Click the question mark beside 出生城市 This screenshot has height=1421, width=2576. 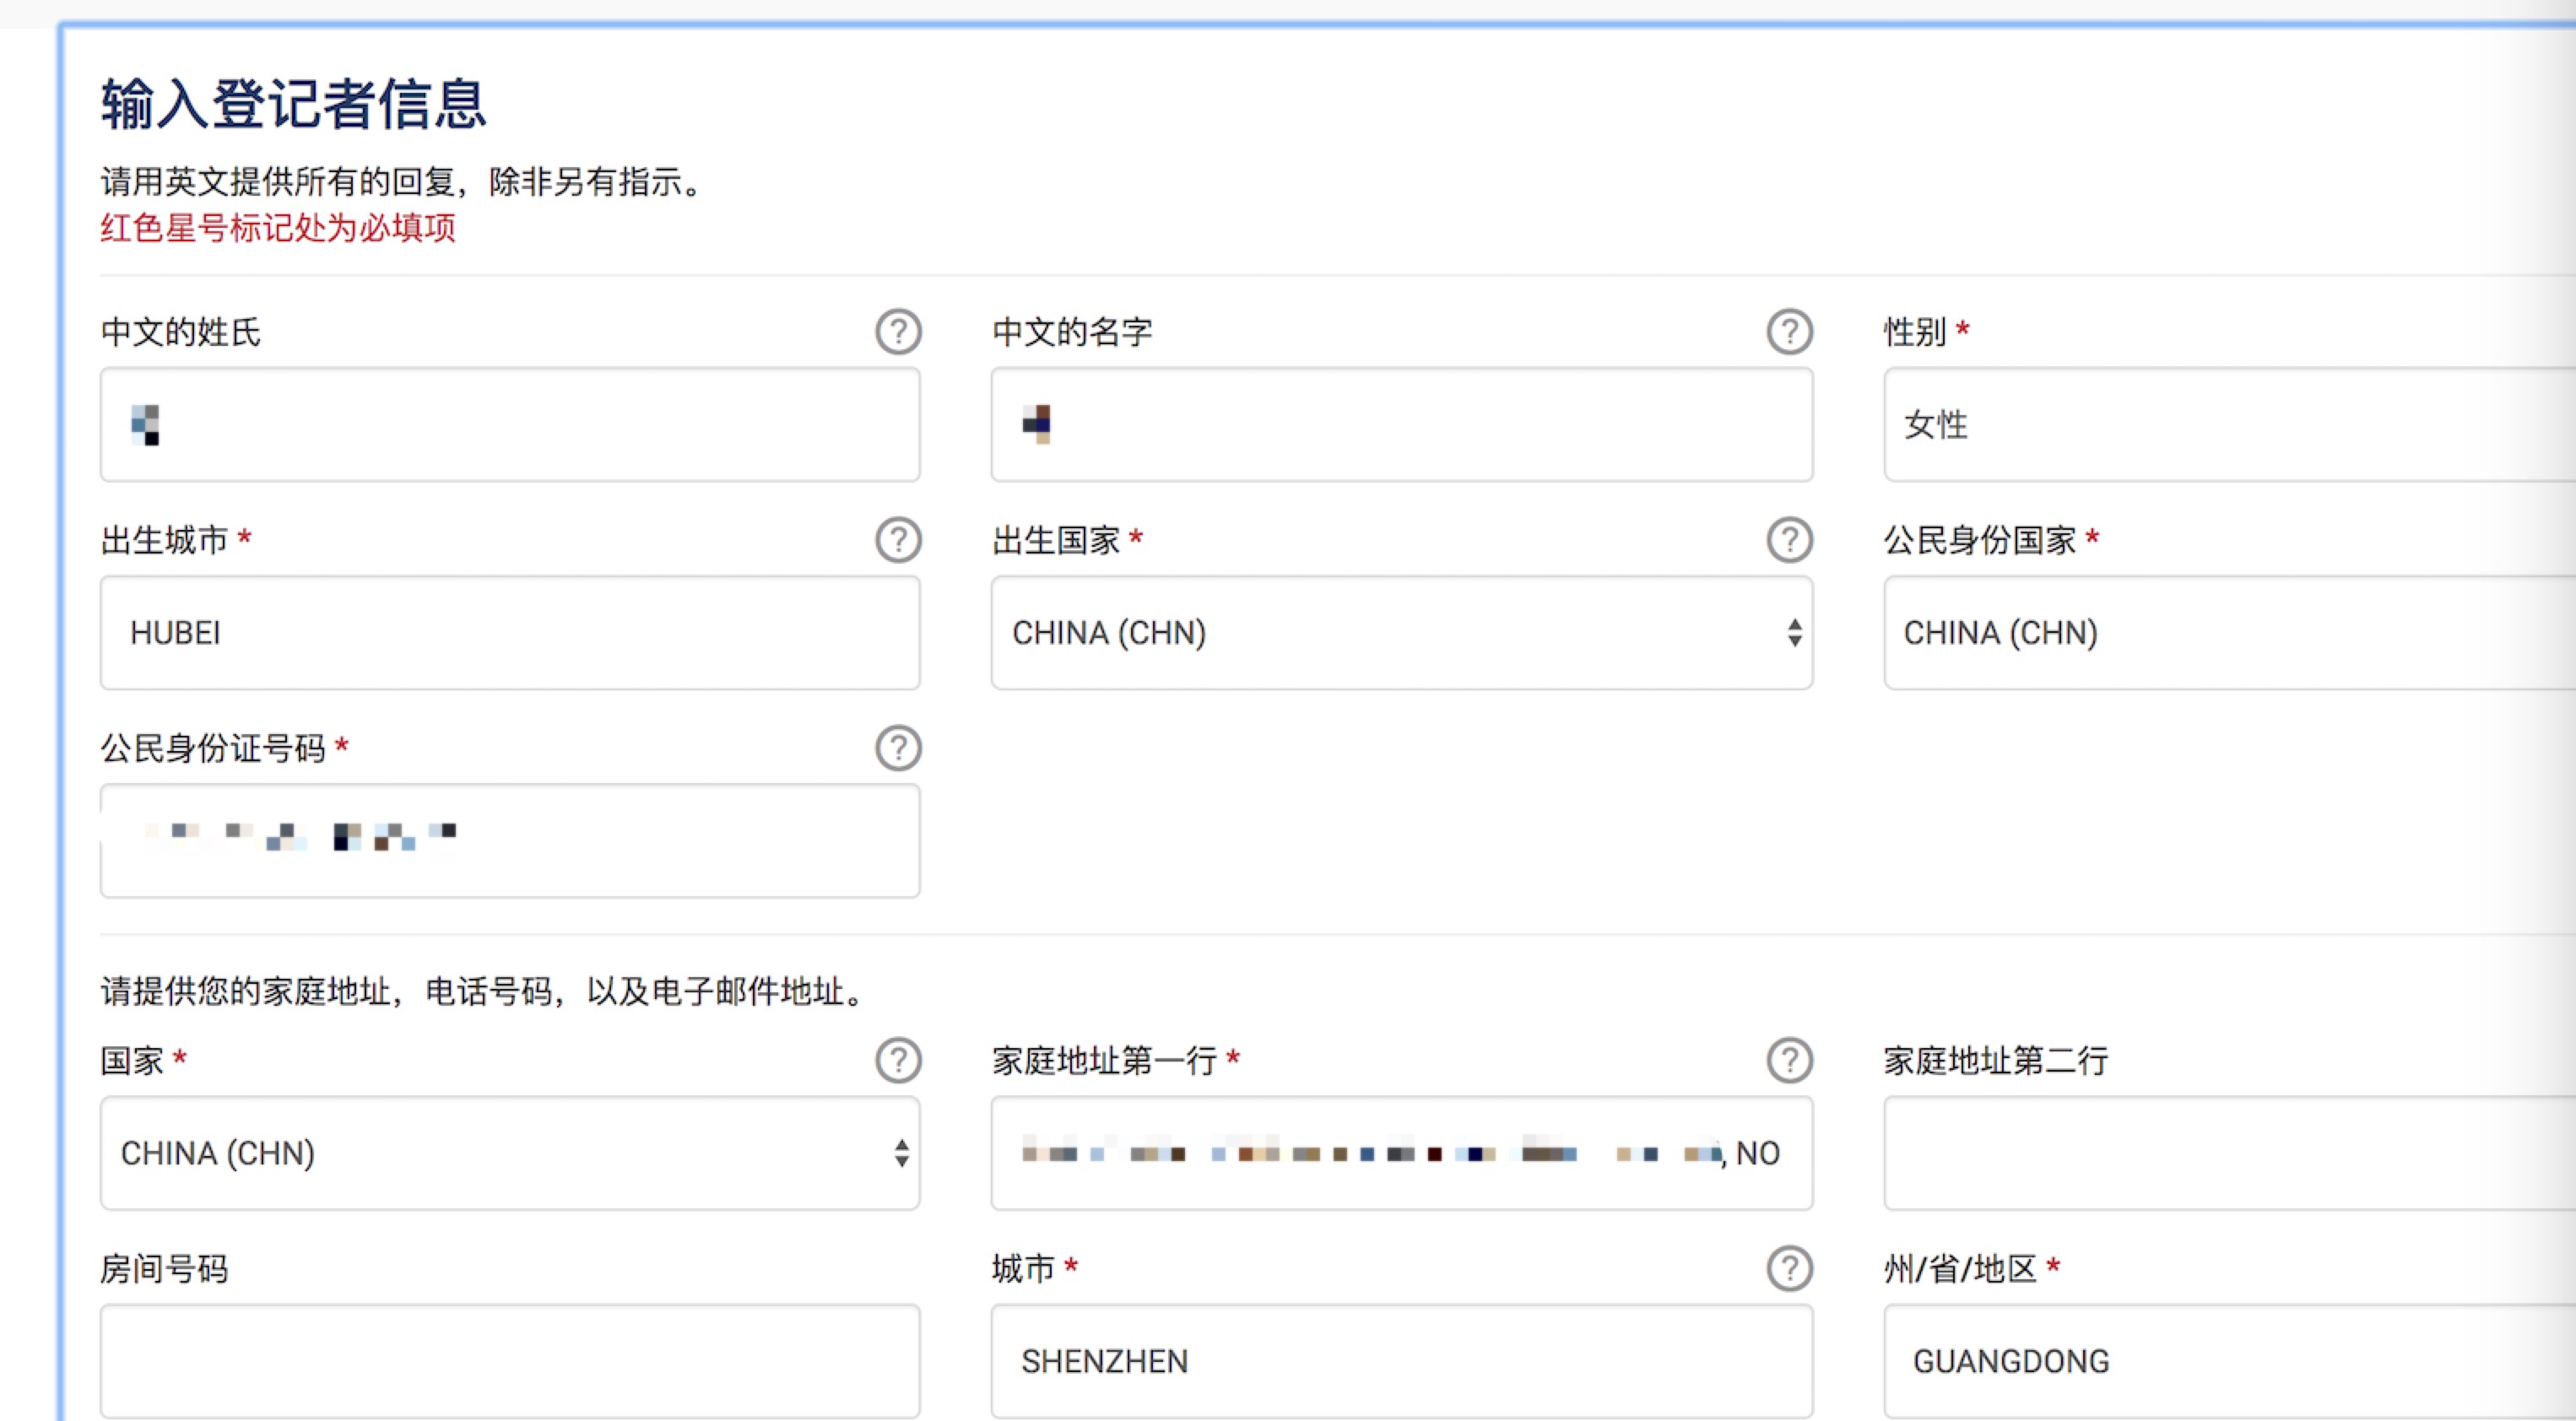(x=898, y=540)
